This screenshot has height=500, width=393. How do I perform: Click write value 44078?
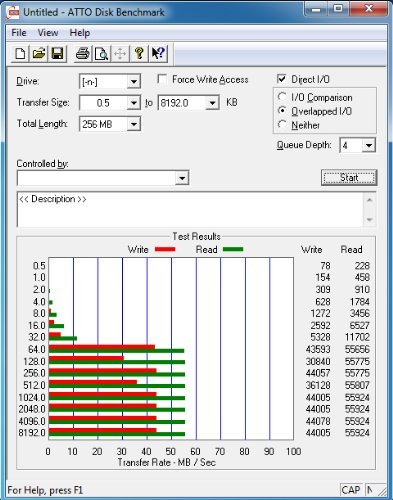point(318,421)
